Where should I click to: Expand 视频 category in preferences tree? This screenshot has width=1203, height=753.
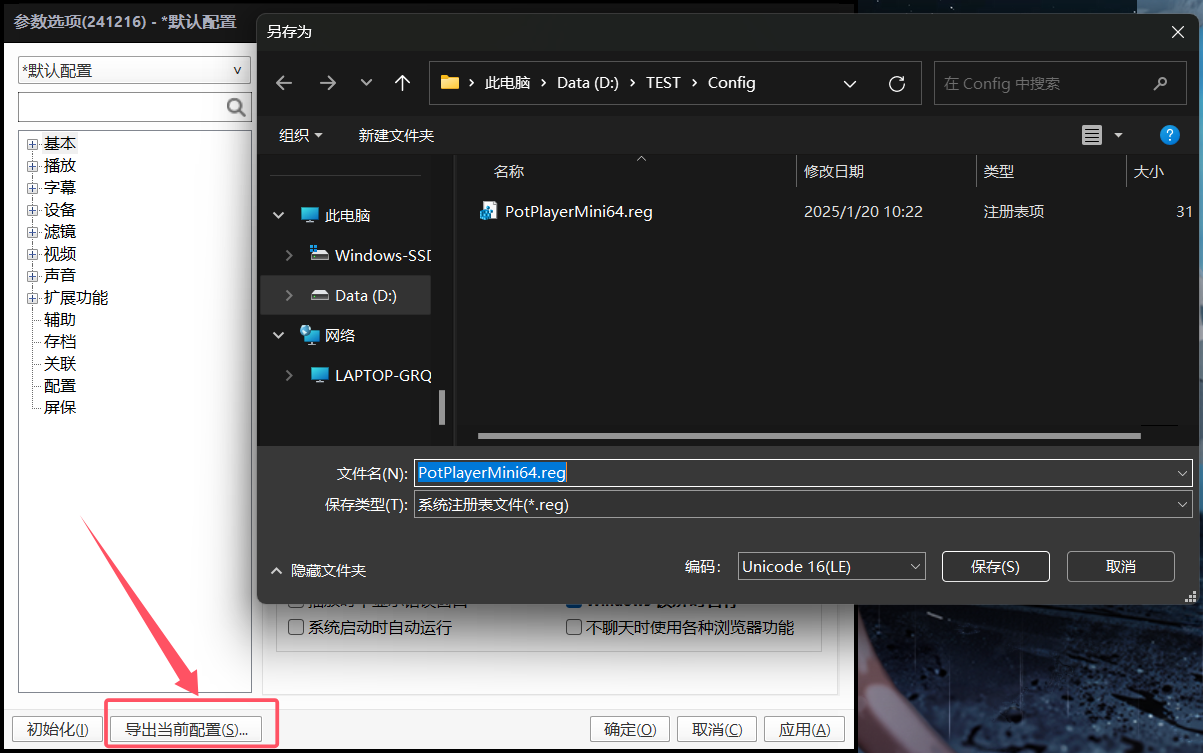point(32,254)
